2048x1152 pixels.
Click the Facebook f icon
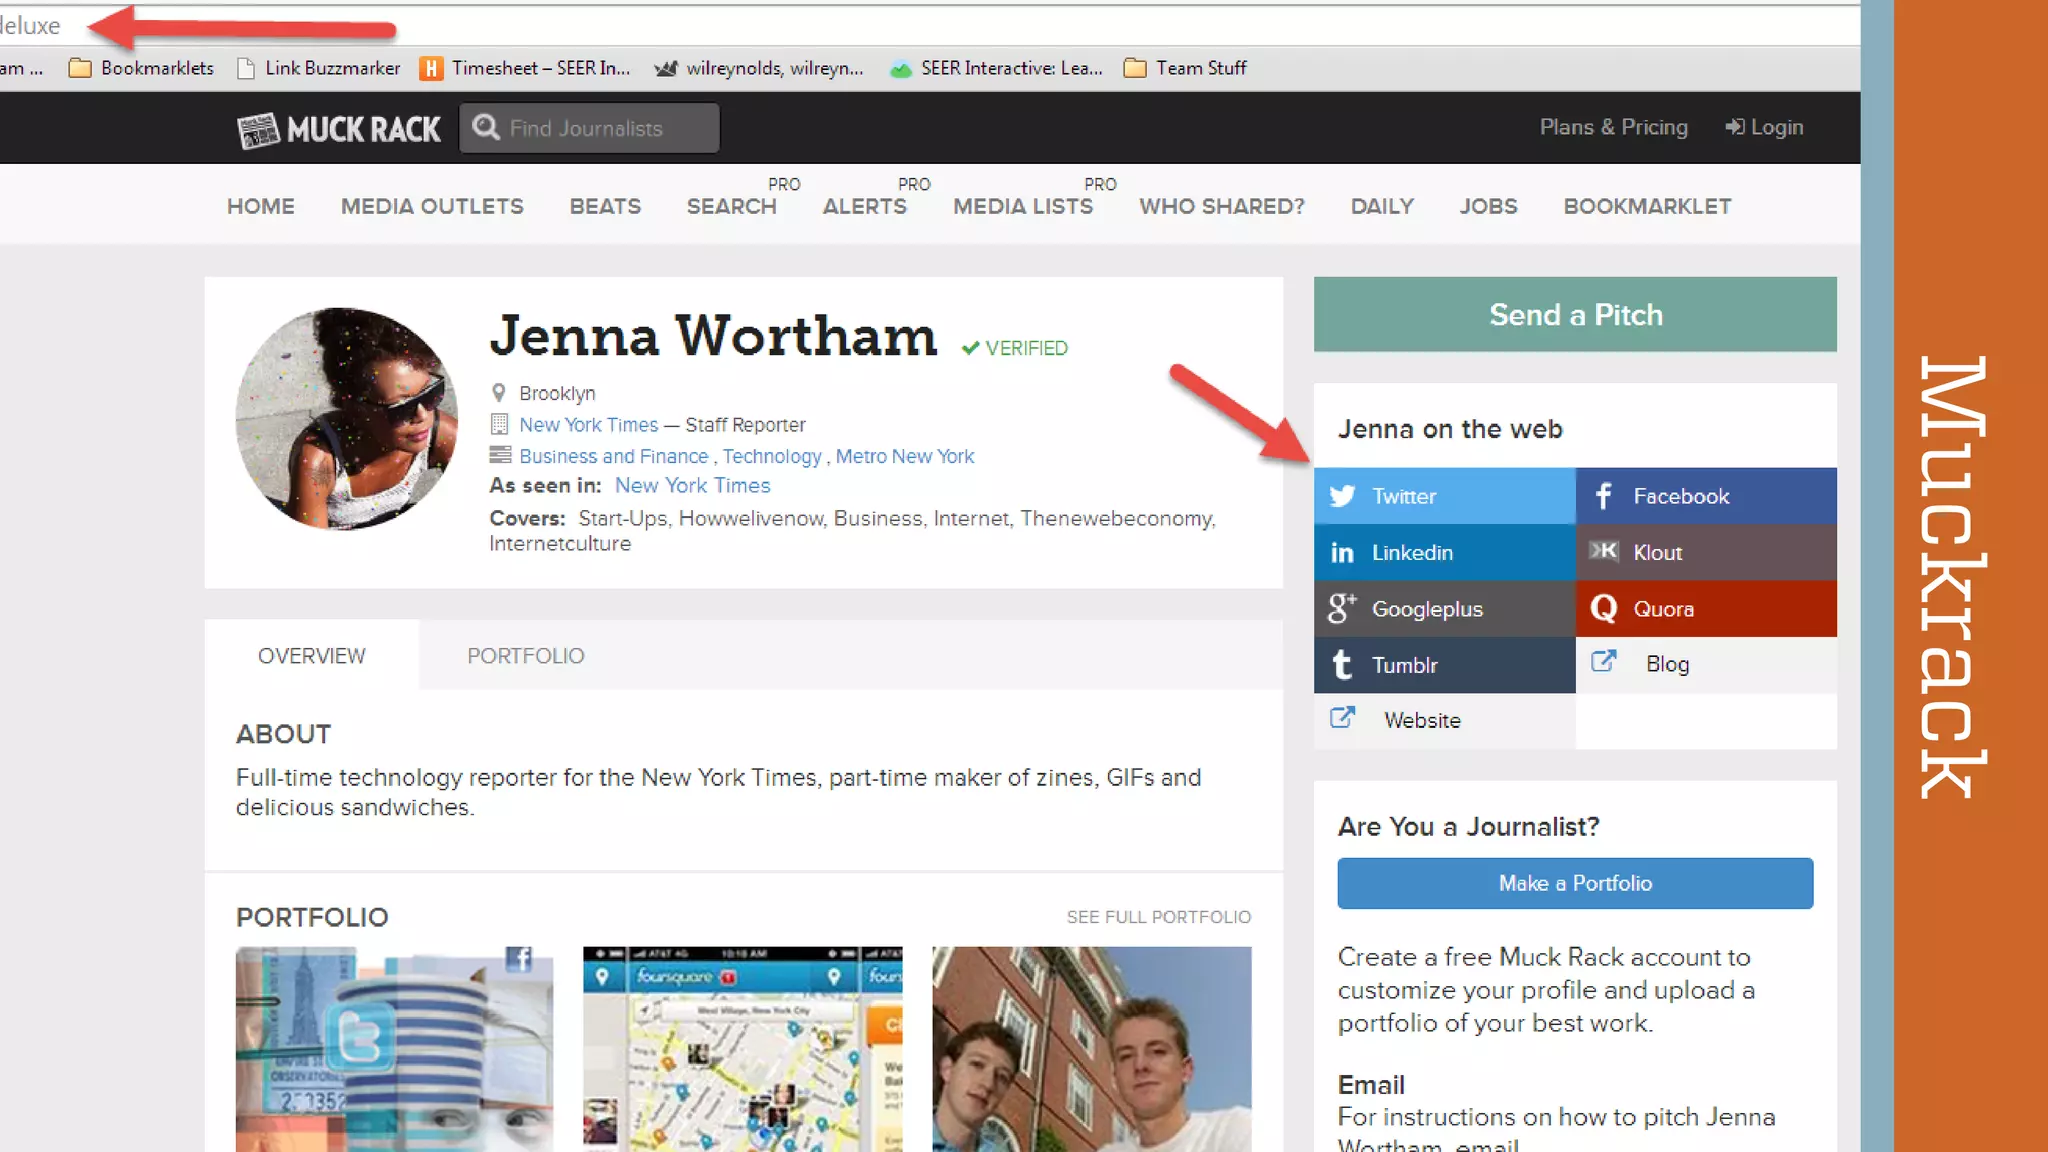1604,496
